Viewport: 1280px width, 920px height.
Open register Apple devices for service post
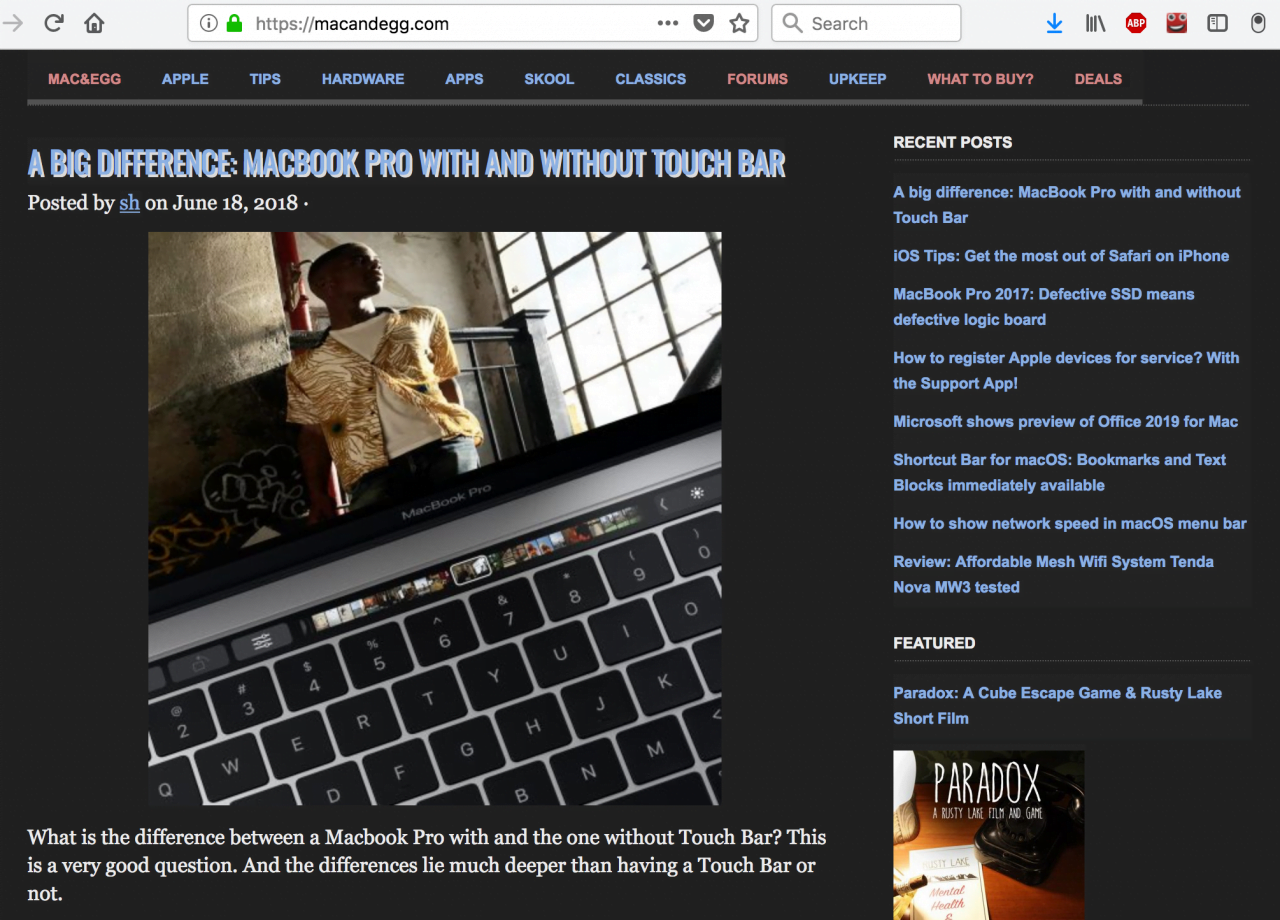pos(1066,370)
